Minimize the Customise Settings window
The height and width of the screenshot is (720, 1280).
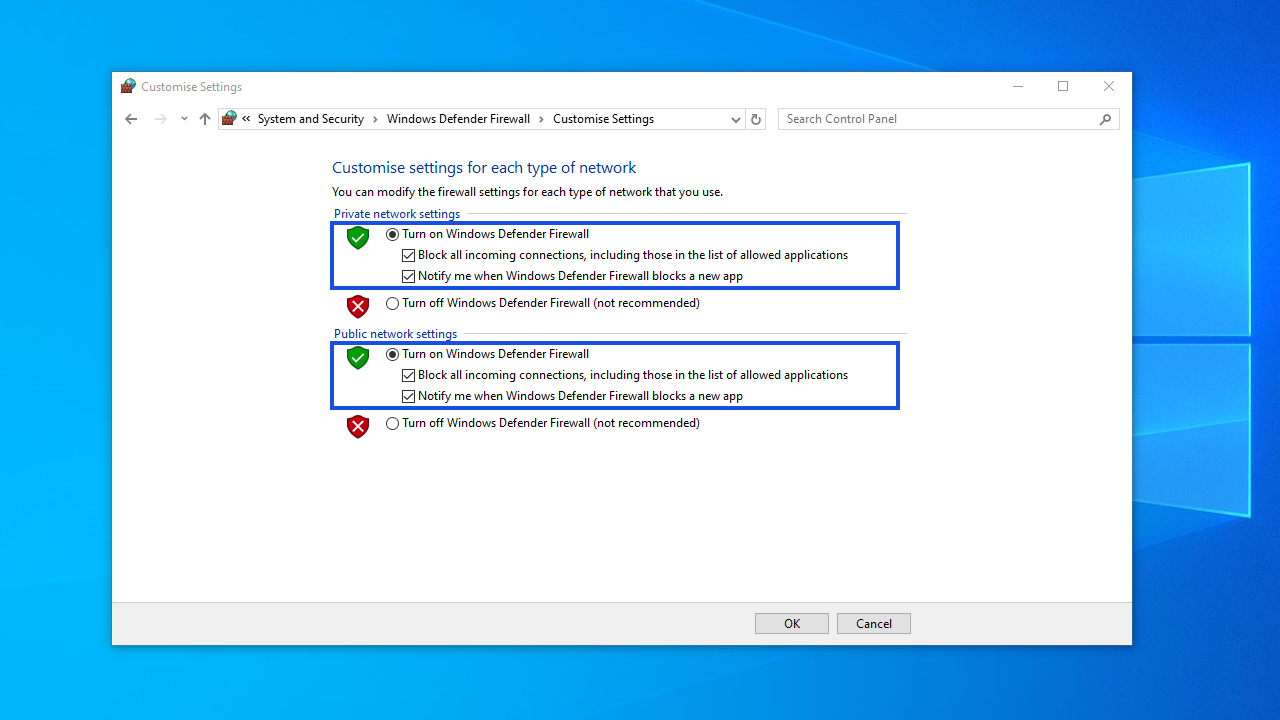1018,87
